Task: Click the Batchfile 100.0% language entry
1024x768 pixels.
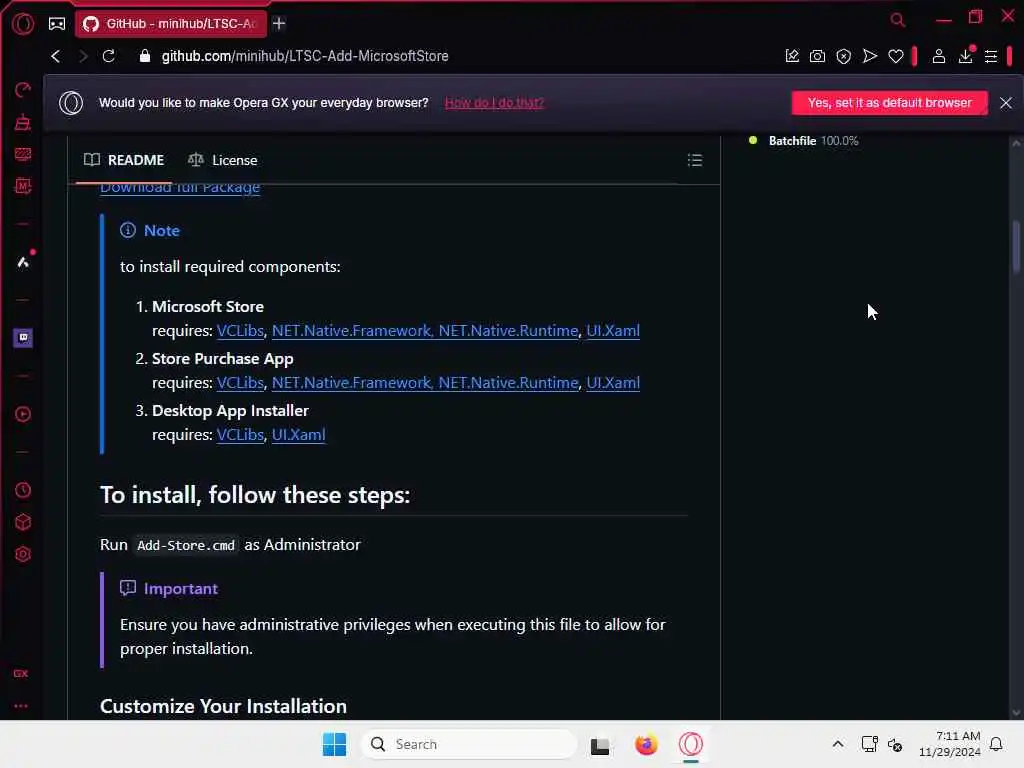Action: tap(805, 140)
